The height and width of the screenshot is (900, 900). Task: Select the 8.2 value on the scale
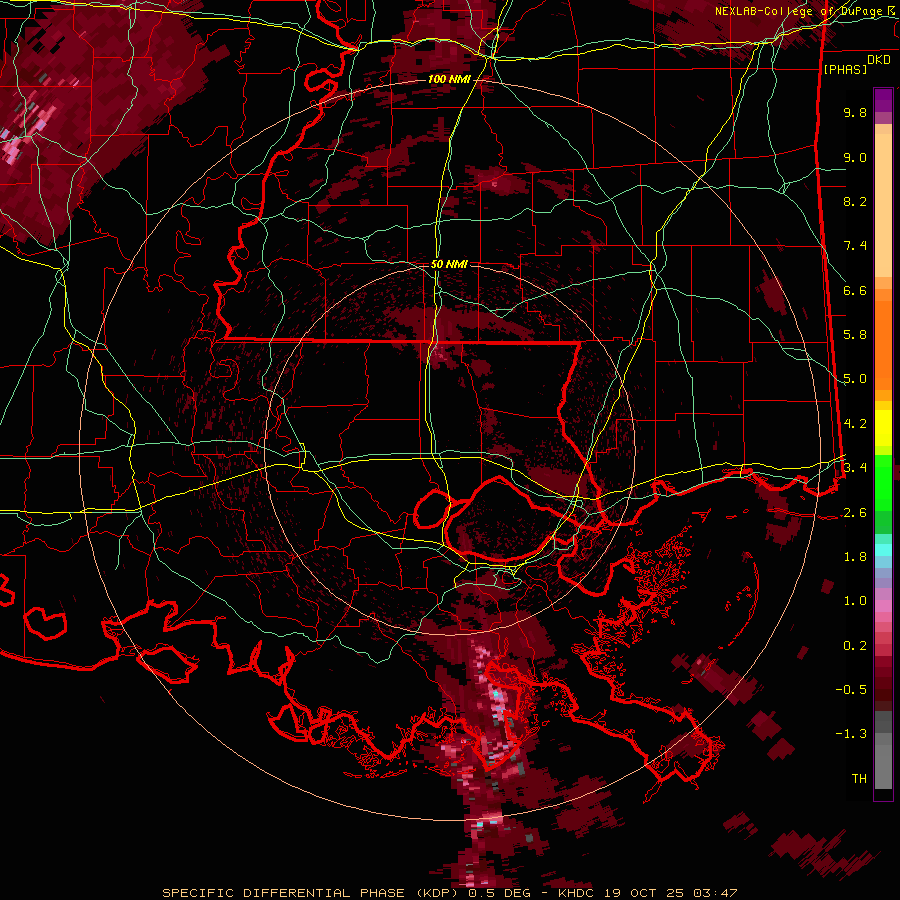[855, 201]
